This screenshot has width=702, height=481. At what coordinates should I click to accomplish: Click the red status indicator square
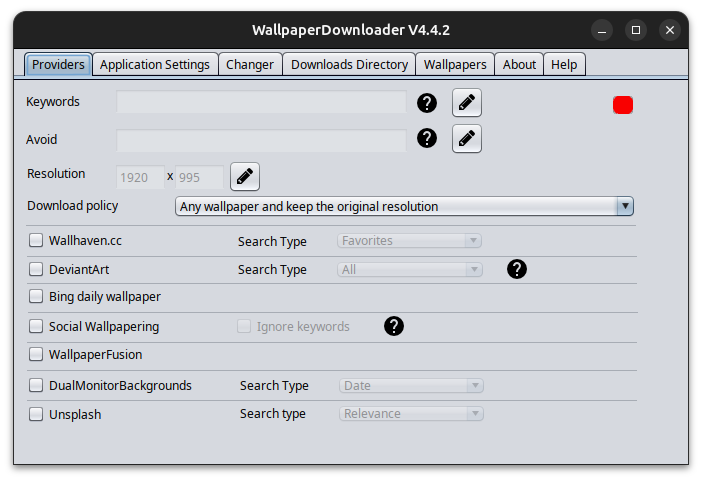click(x=623, y=105)
